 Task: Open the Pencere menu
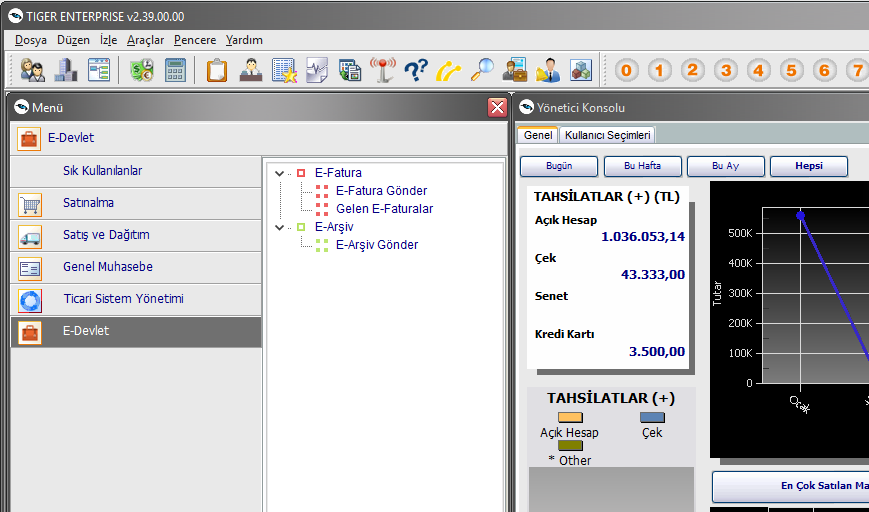coord(195,40)
